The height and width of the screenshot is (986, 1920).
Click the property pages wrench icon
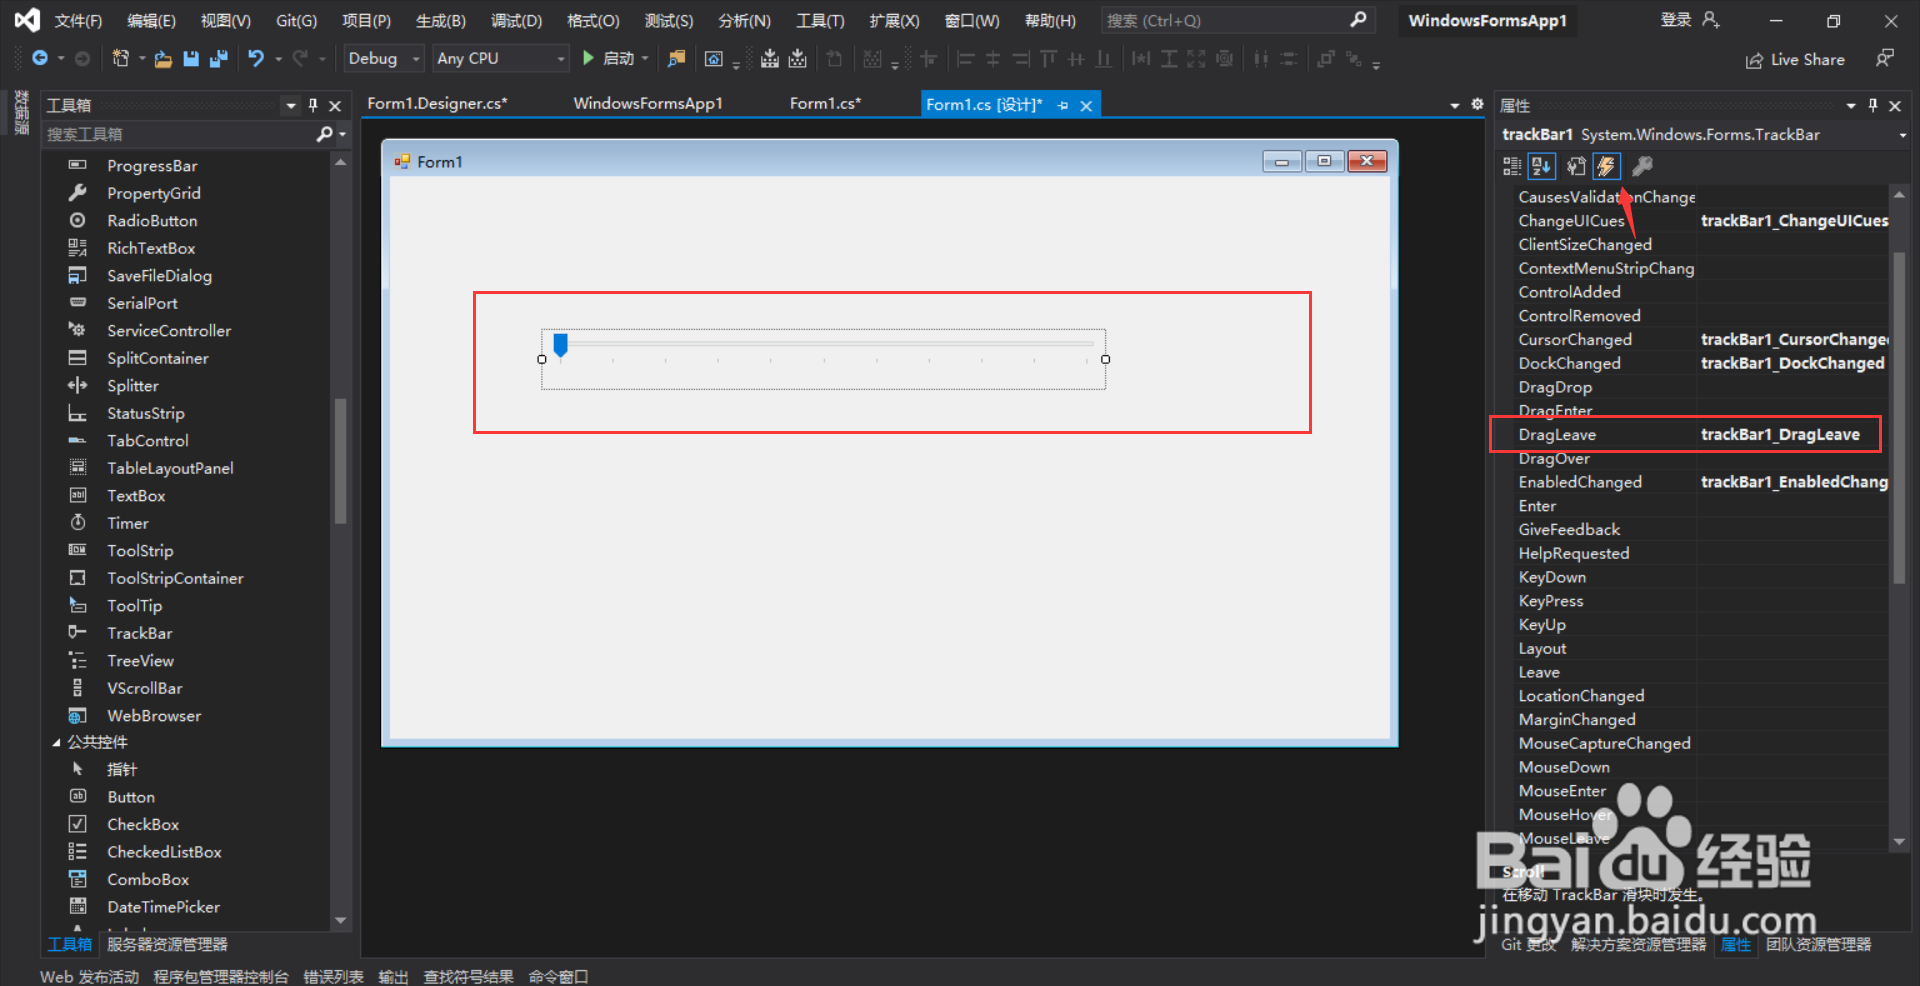(1642, 166)
